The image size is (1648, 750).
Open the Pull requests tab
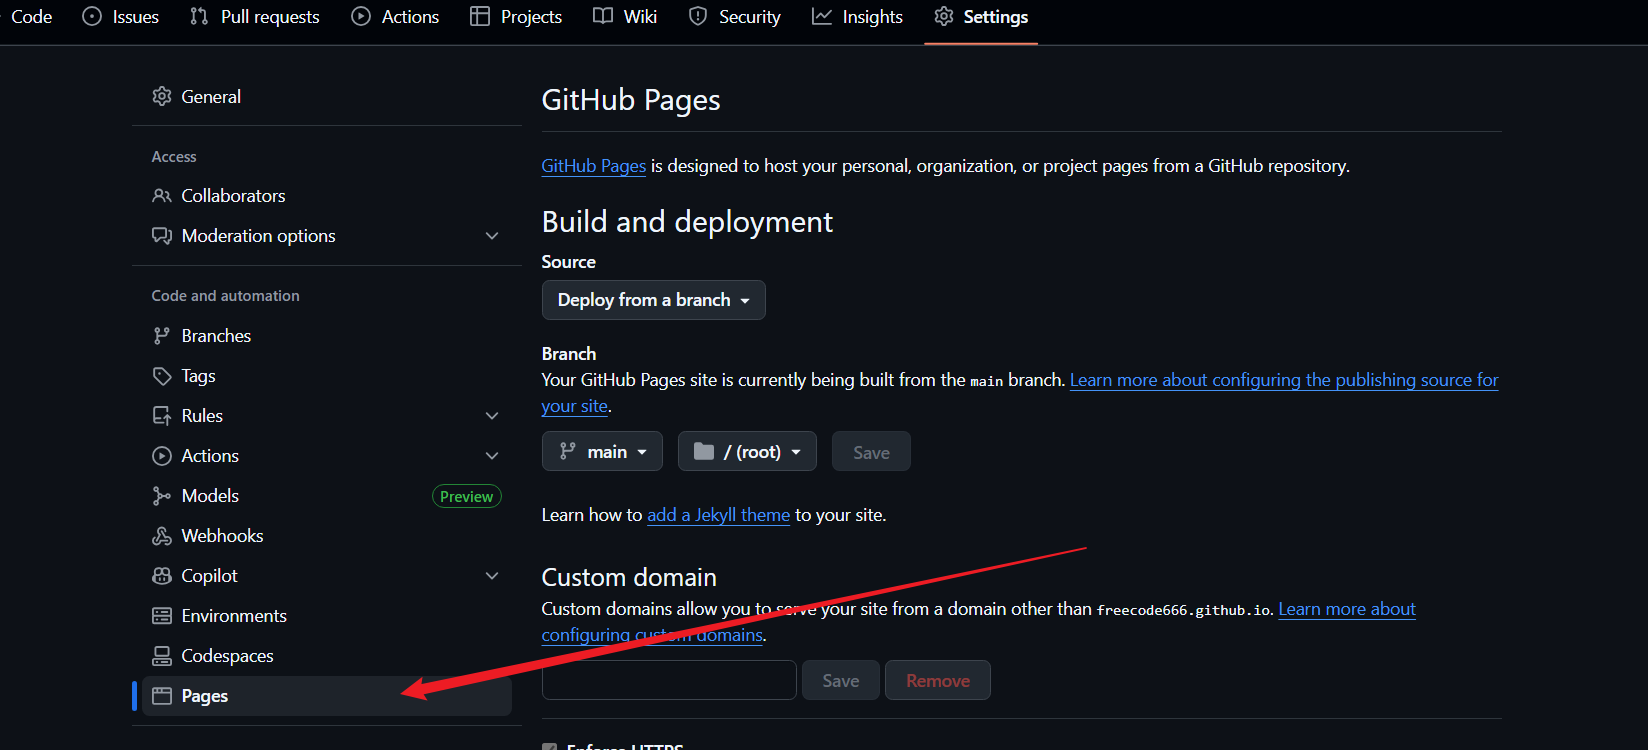(x=255, y=17)
